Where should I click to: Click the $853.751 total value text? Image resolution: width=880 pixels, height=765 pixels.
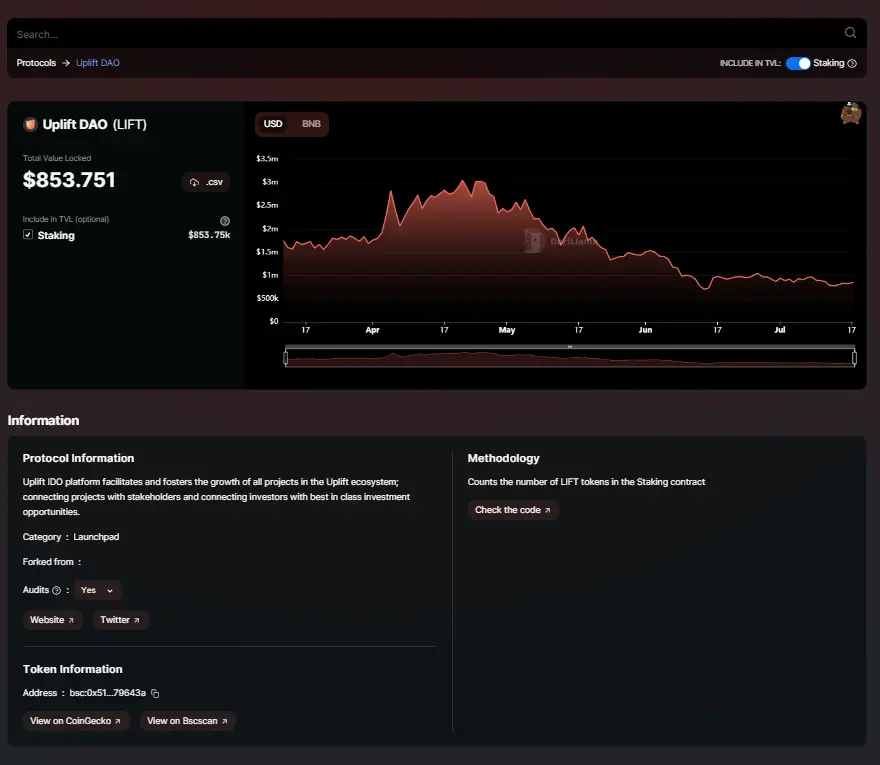[69, 180]
